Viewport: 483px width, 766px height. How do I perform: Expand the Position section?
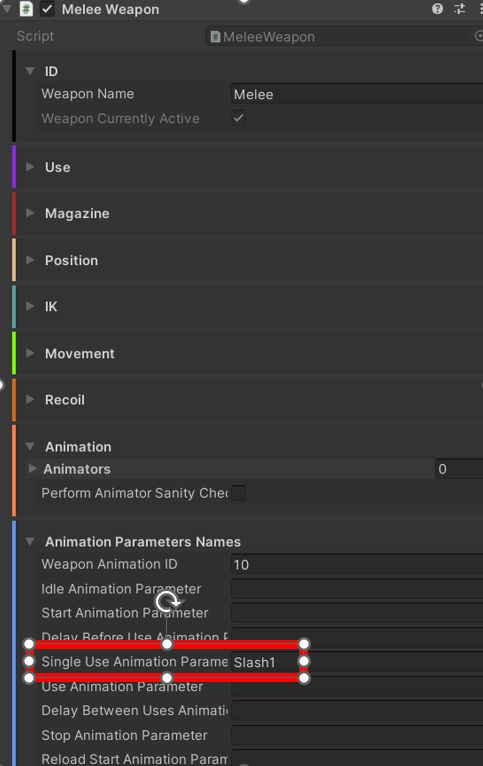(x=30, y=260)
